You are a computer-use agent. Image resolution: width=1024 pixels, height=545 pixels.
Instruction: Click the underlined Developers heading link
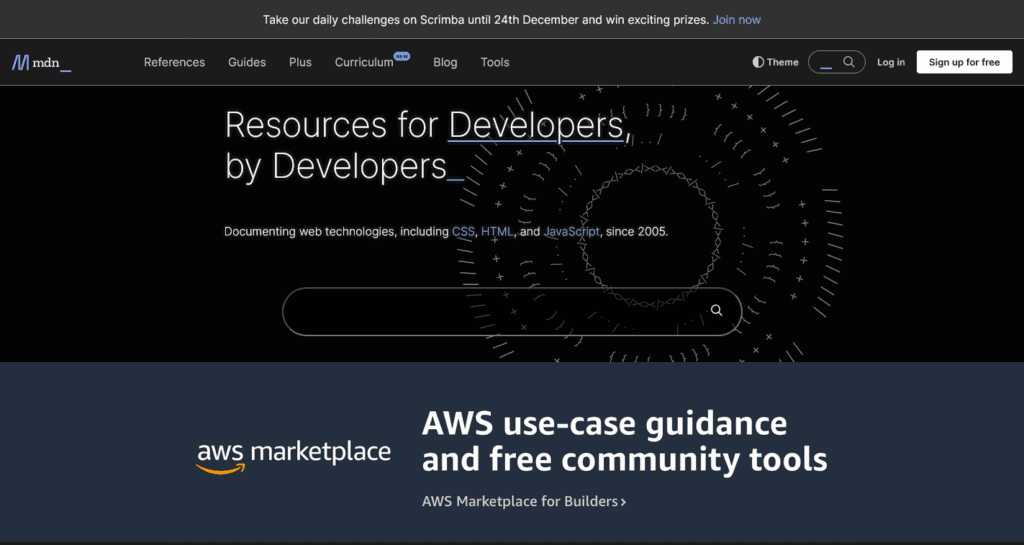tap(536, 125)
